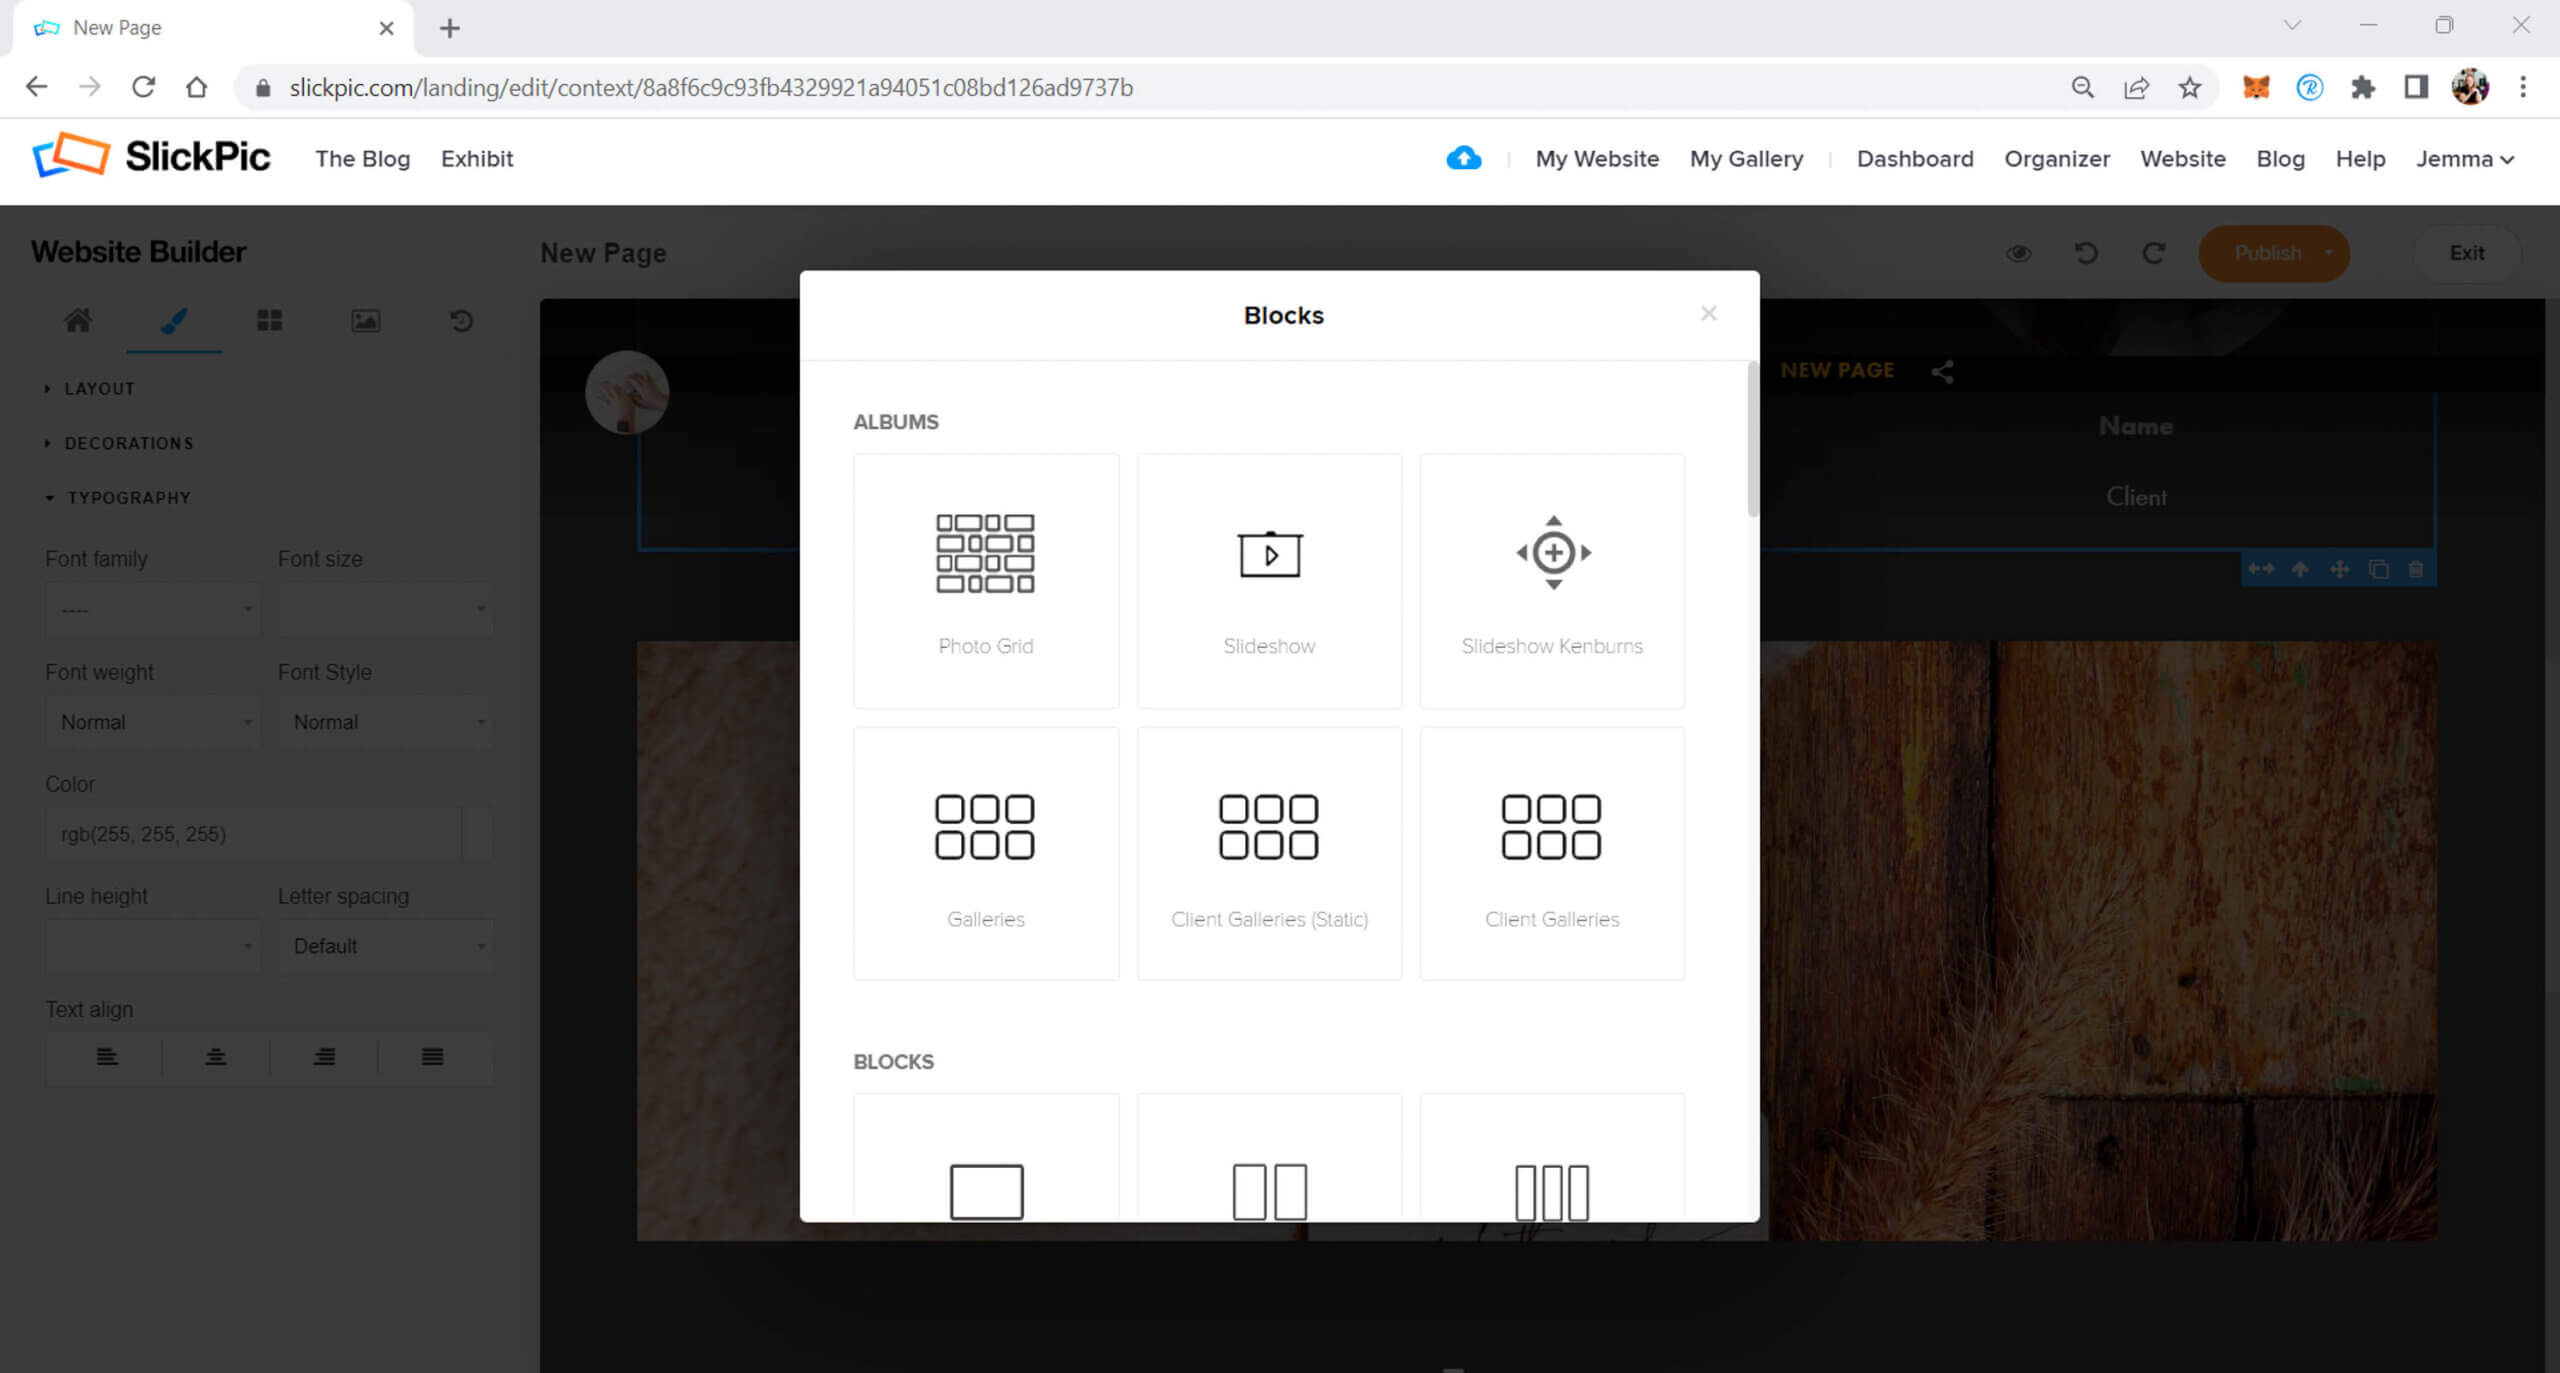Choose the Slideshow Kenburns block
This screenshot has height=1373, width=2560.
(1551, 580)
